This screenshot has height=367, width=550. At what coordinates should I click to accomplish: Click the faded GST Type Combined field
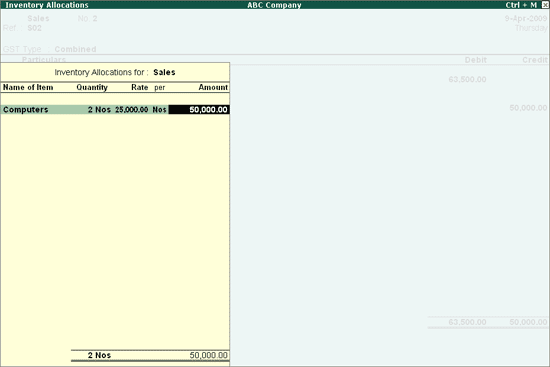pos(49,49)
